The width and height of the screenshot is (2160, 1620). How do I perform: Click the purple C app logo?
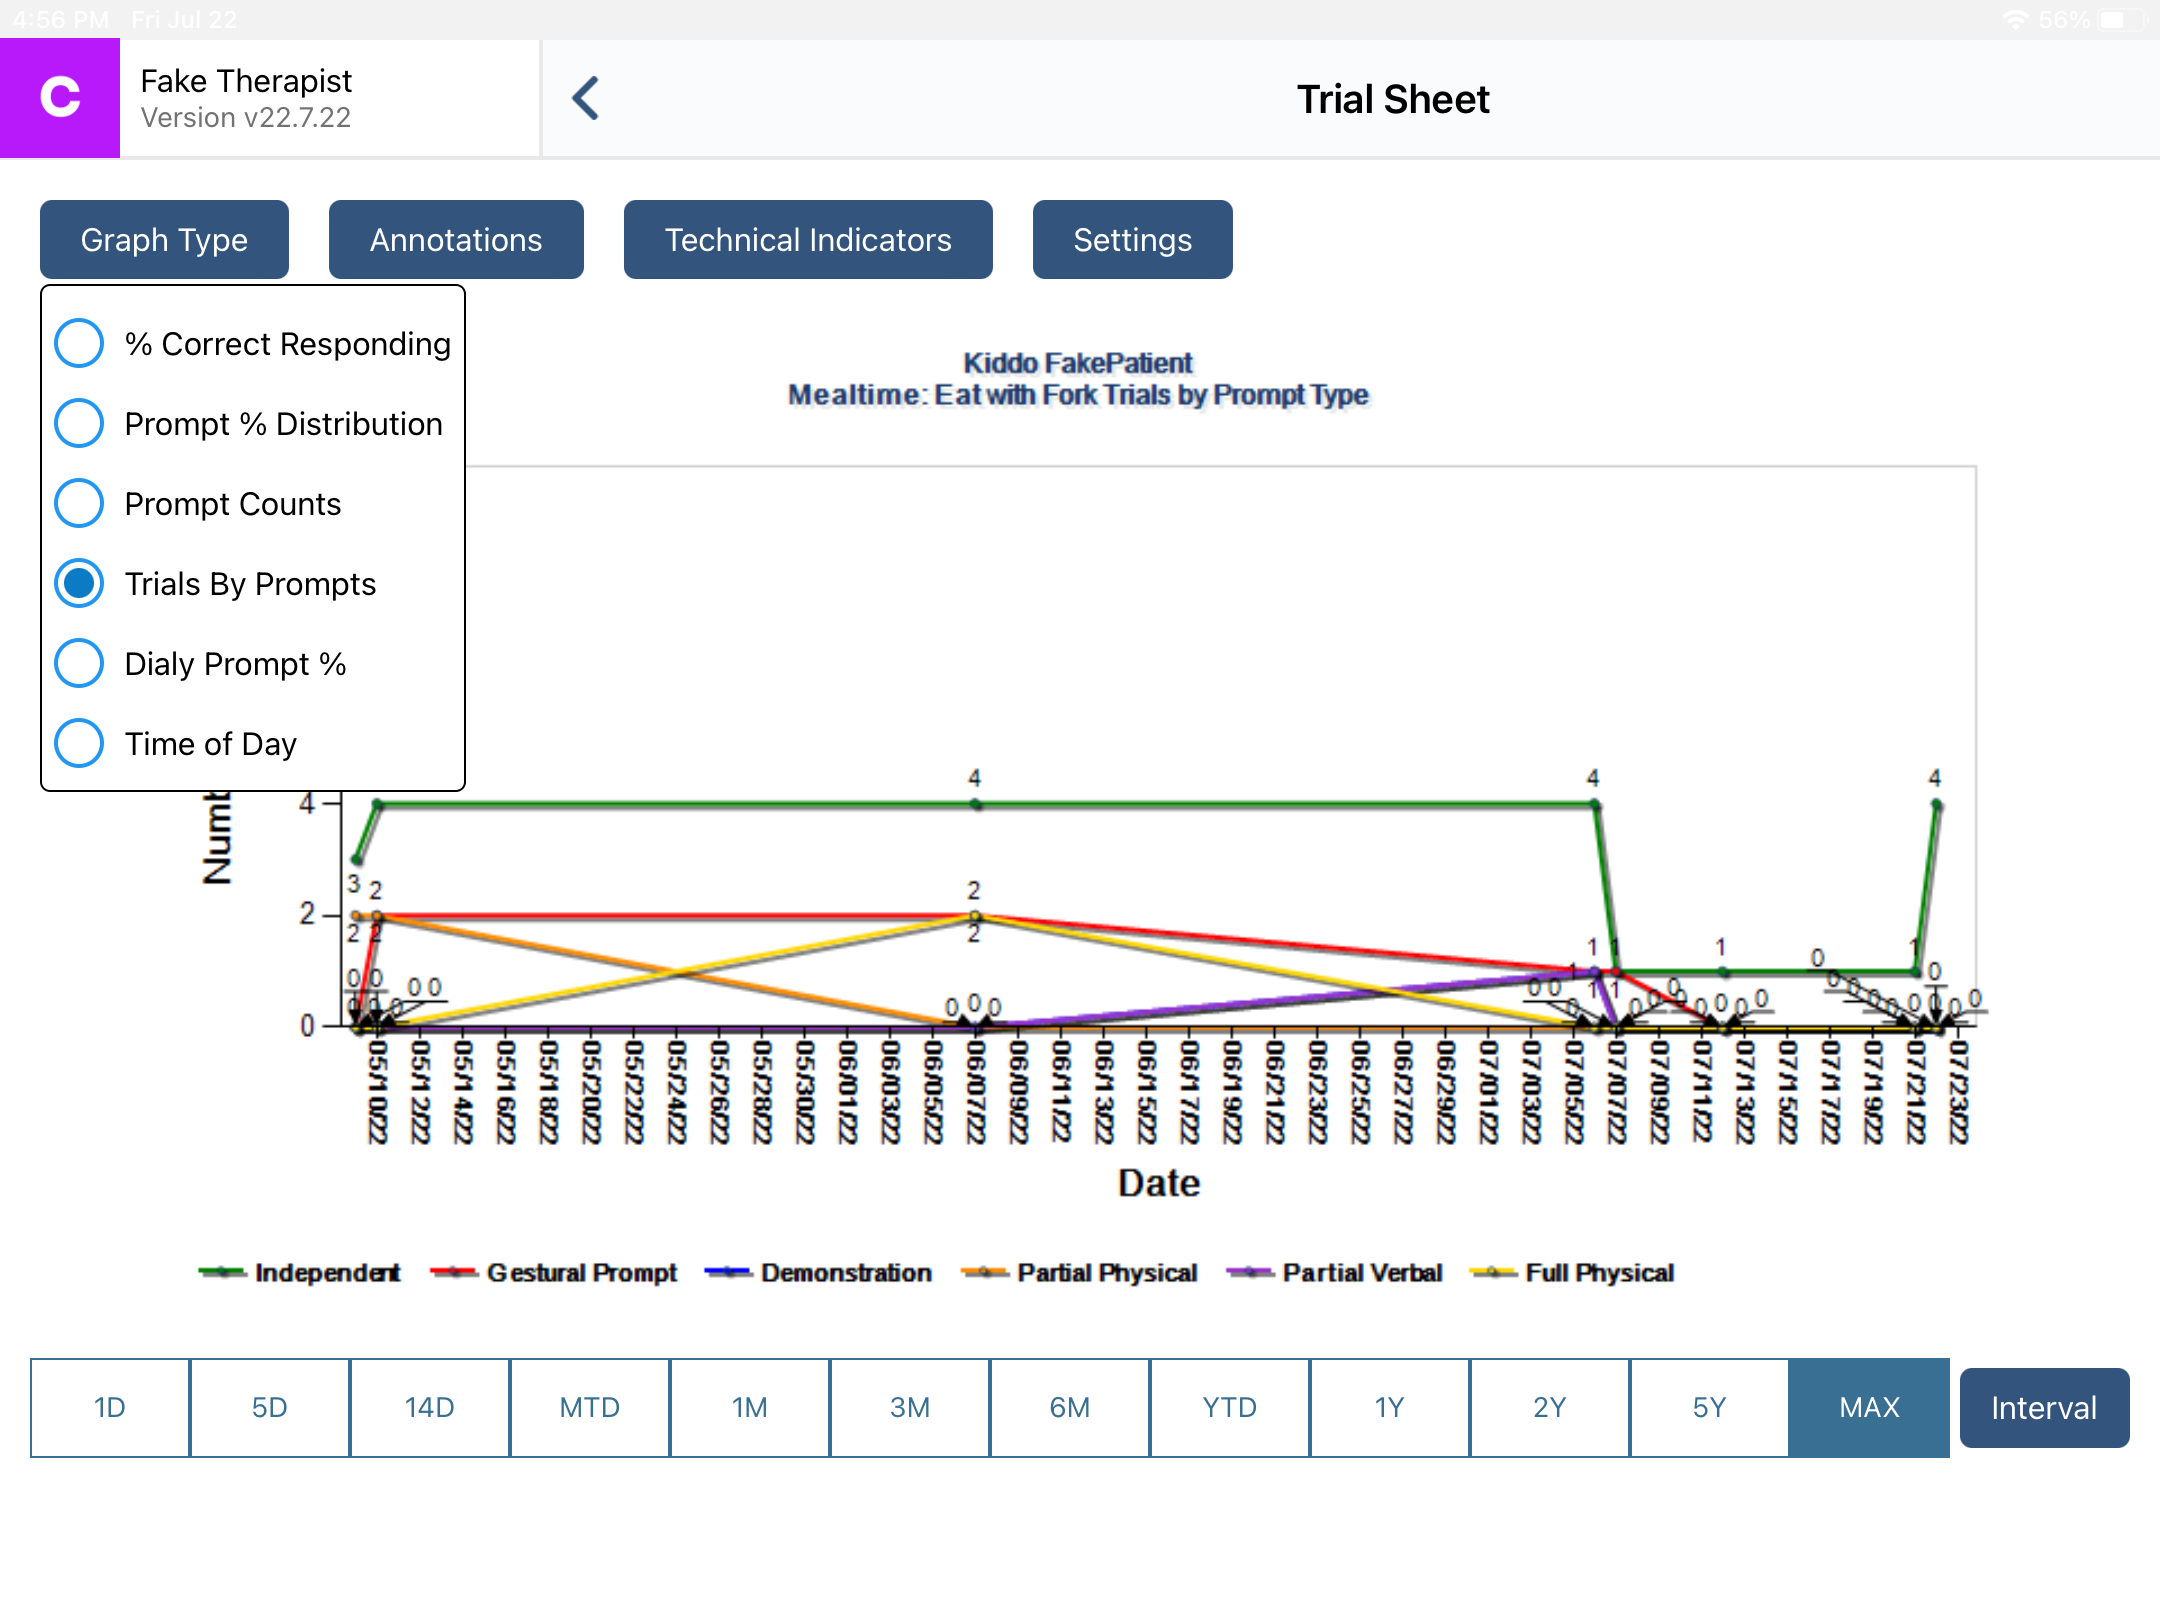pos(60,97)
